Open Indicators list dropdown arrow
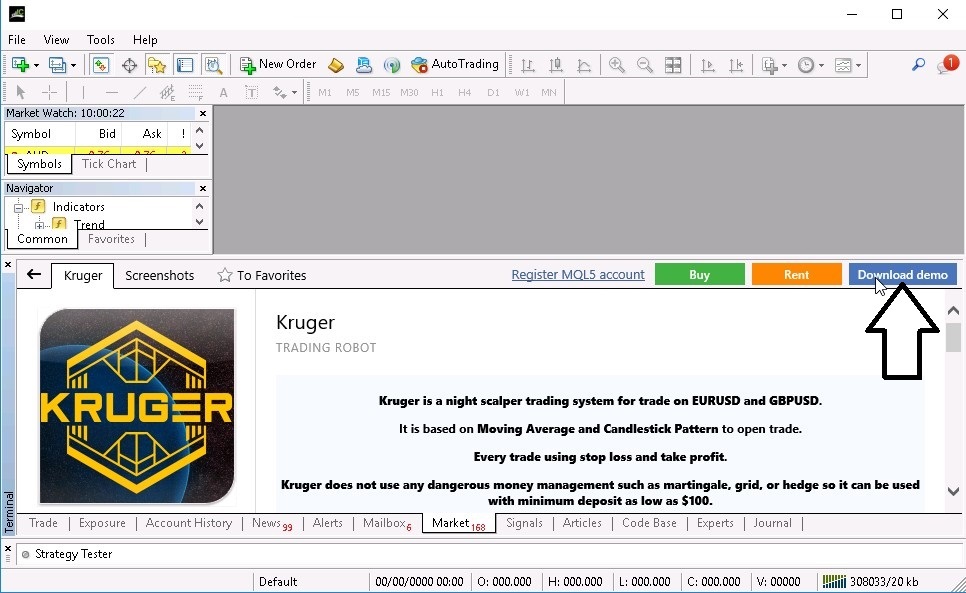 tap(784, 65)
